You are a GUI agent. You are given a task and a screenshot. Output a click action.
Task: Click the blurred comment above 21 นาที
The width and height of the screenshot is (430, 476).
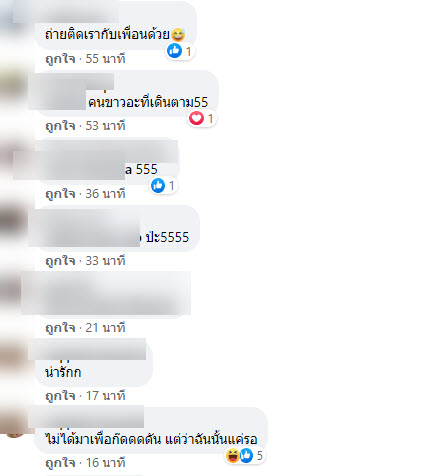pyautogui.click(x=106, y=293)
